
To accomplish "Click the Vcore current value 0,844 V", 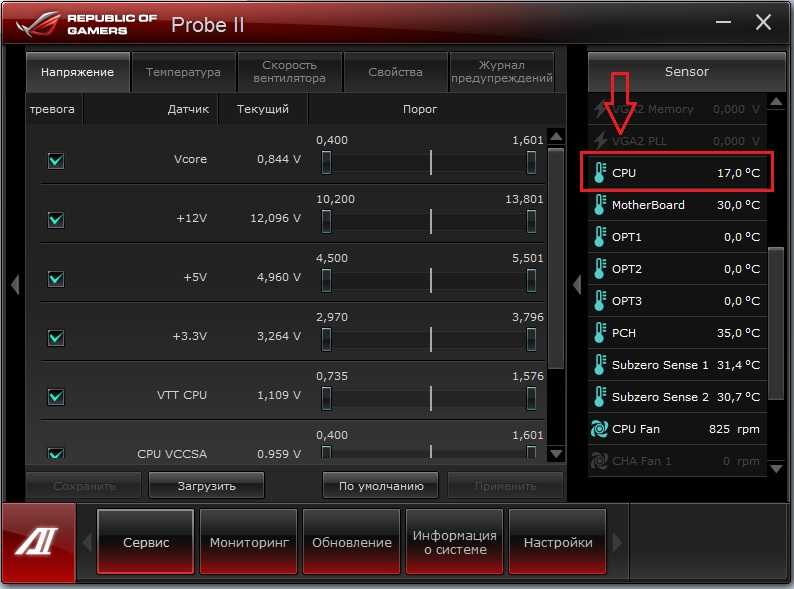I will click(279, 159).
